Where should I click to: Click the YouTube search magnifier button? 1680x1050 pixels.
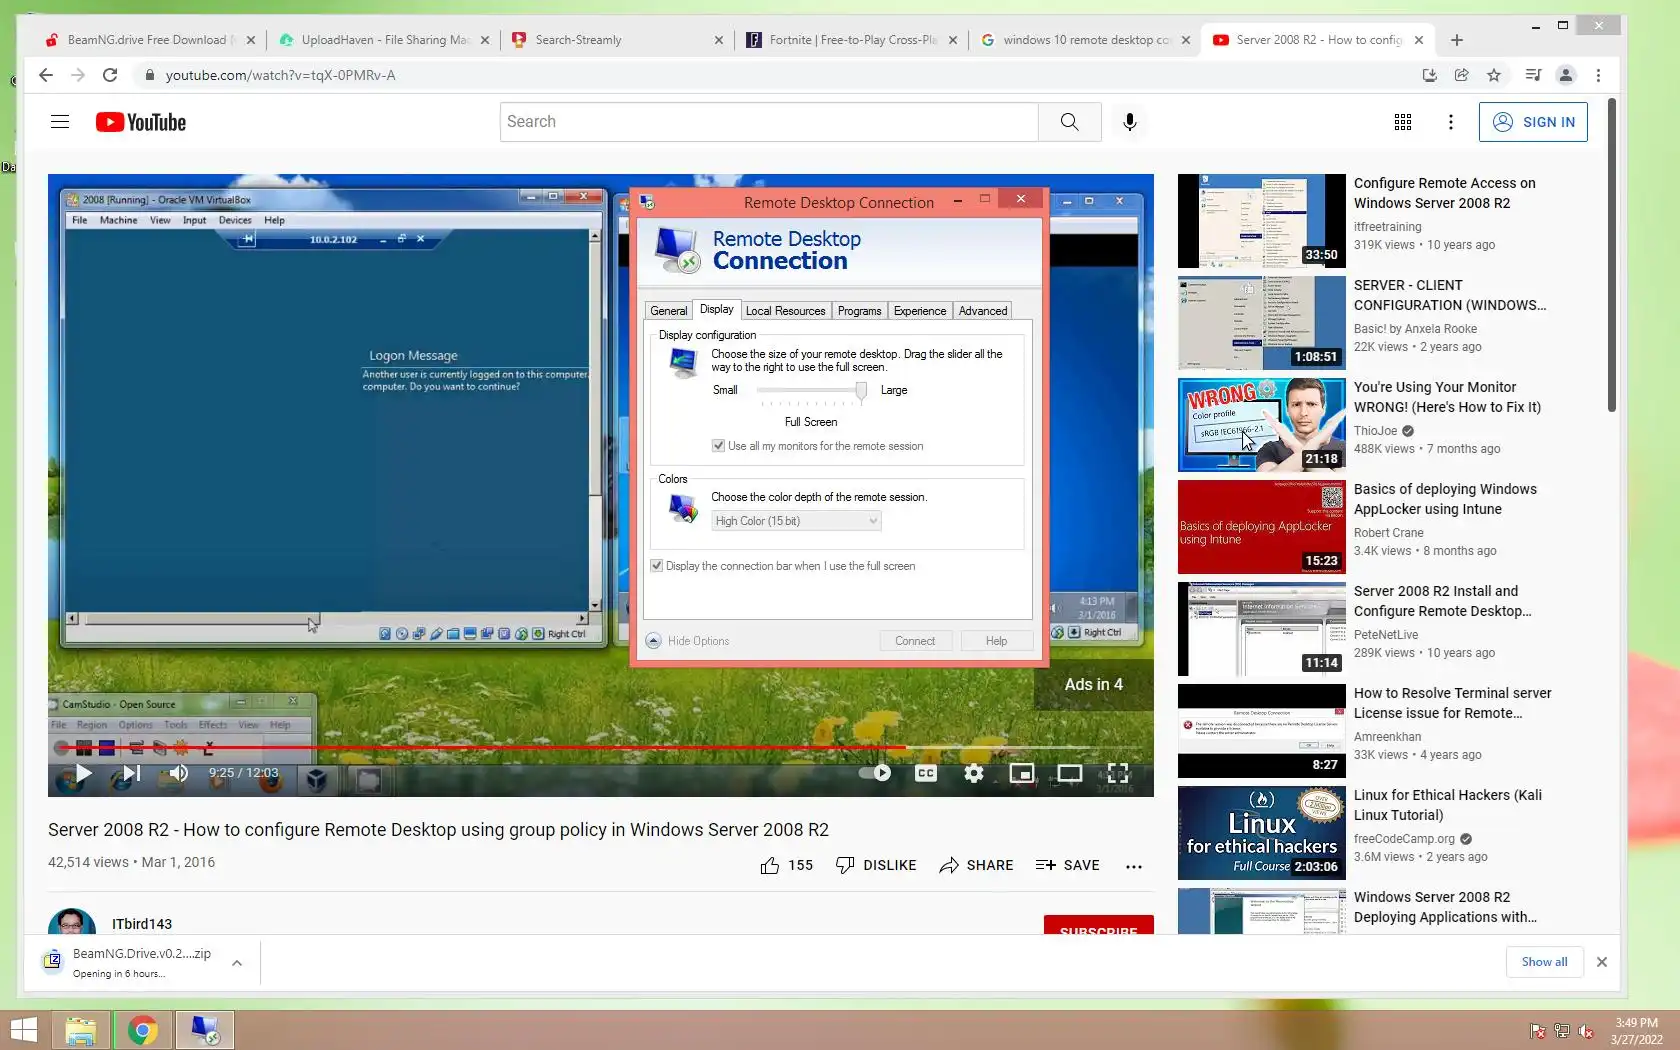[x=1069, y=122]
